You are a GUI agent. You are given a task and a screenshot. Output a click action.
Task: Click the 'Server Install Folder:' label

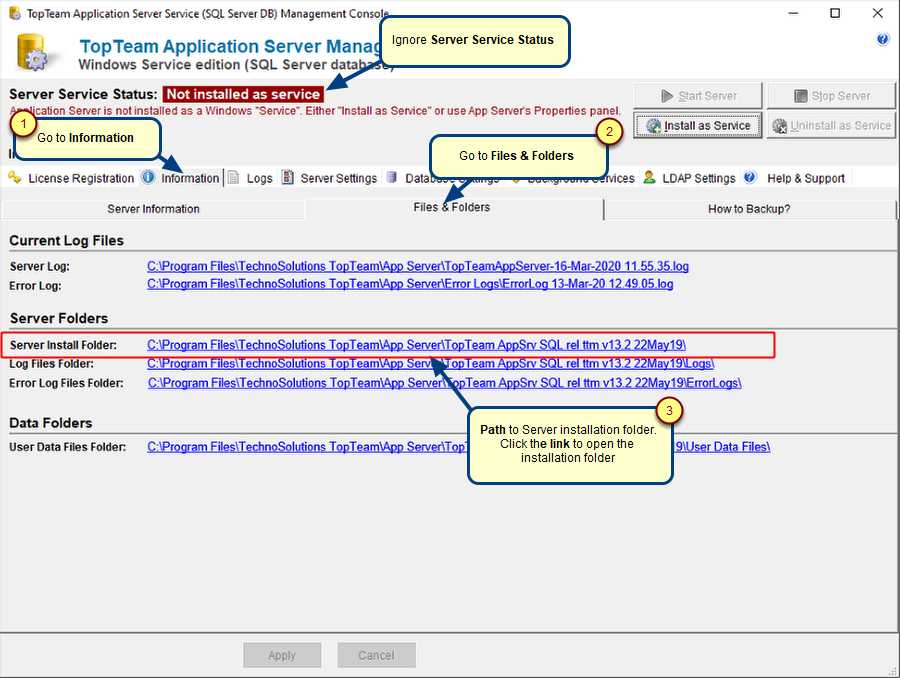coord(63,345)
